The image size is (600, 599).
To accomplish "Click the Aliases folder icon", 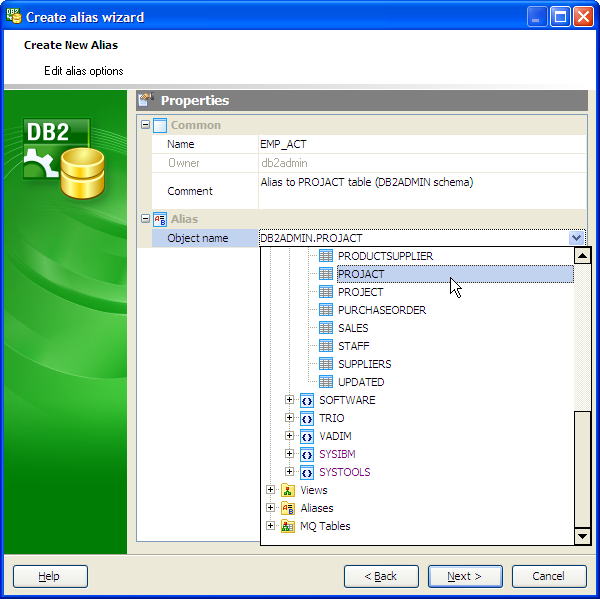I will click(x=289, y=508).
